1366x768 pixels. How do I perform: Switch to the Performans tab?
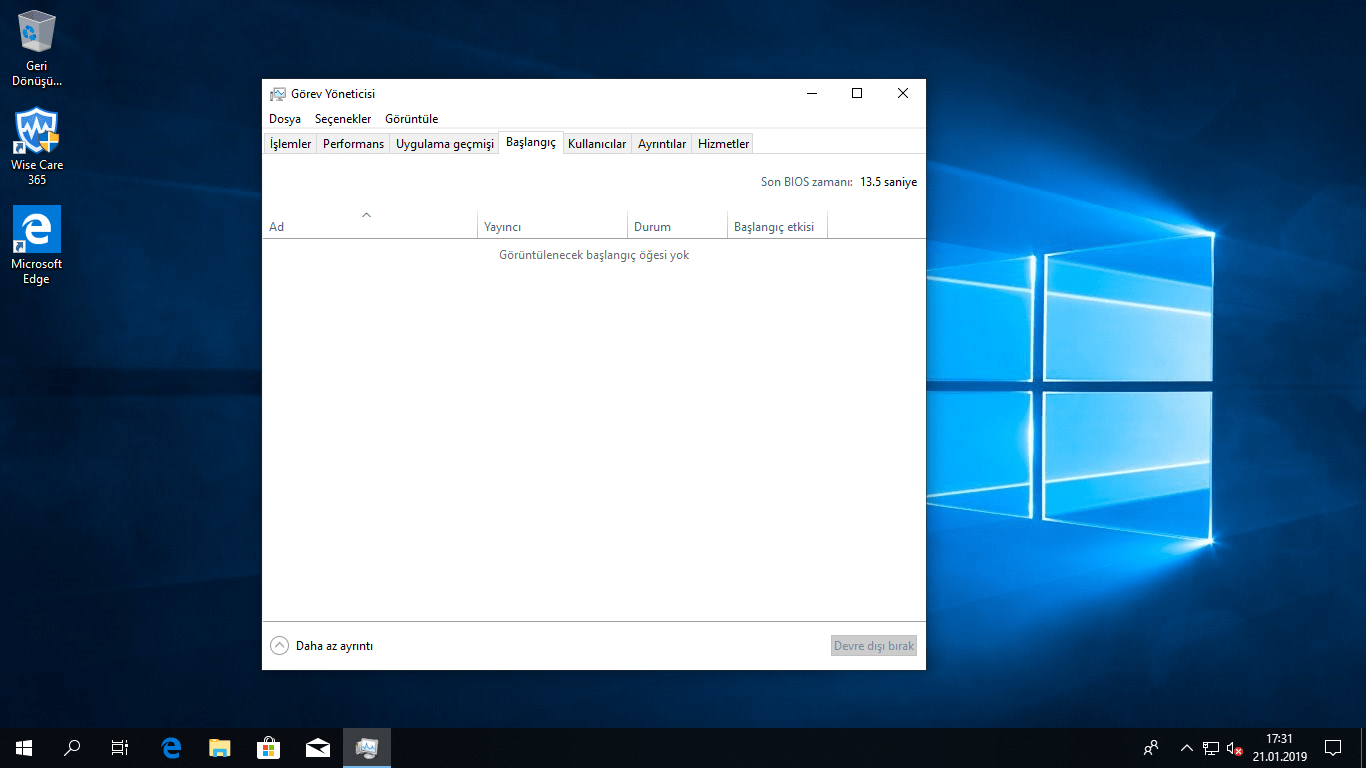coord(353,144)
